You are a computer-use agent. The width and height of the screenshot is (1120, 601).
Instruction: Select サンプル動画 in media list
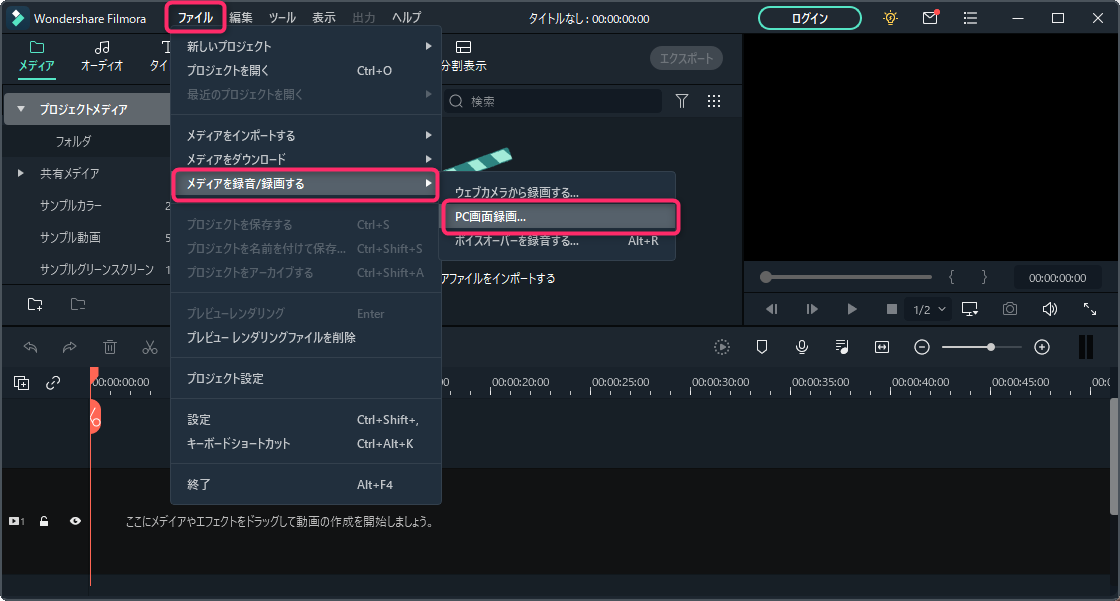coord(70,237)
